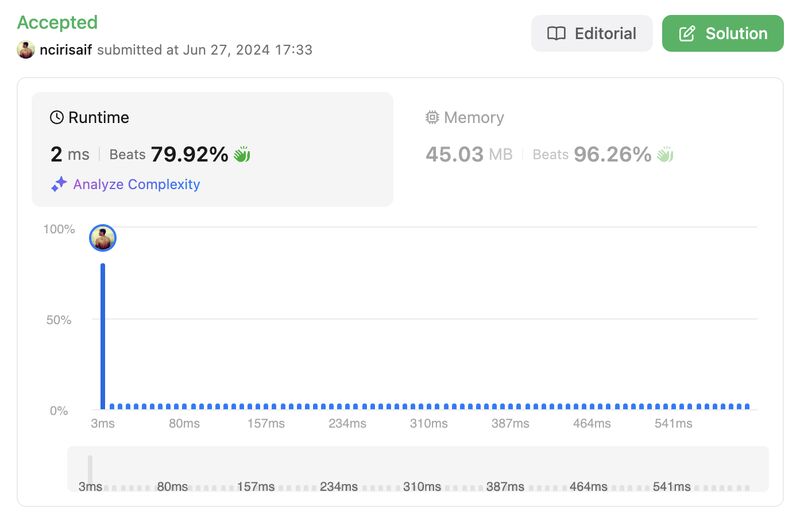The height and width of the screenshot is (515, 800).
Task: Click the avatar marker on the chart
Action: pos(103,238)
